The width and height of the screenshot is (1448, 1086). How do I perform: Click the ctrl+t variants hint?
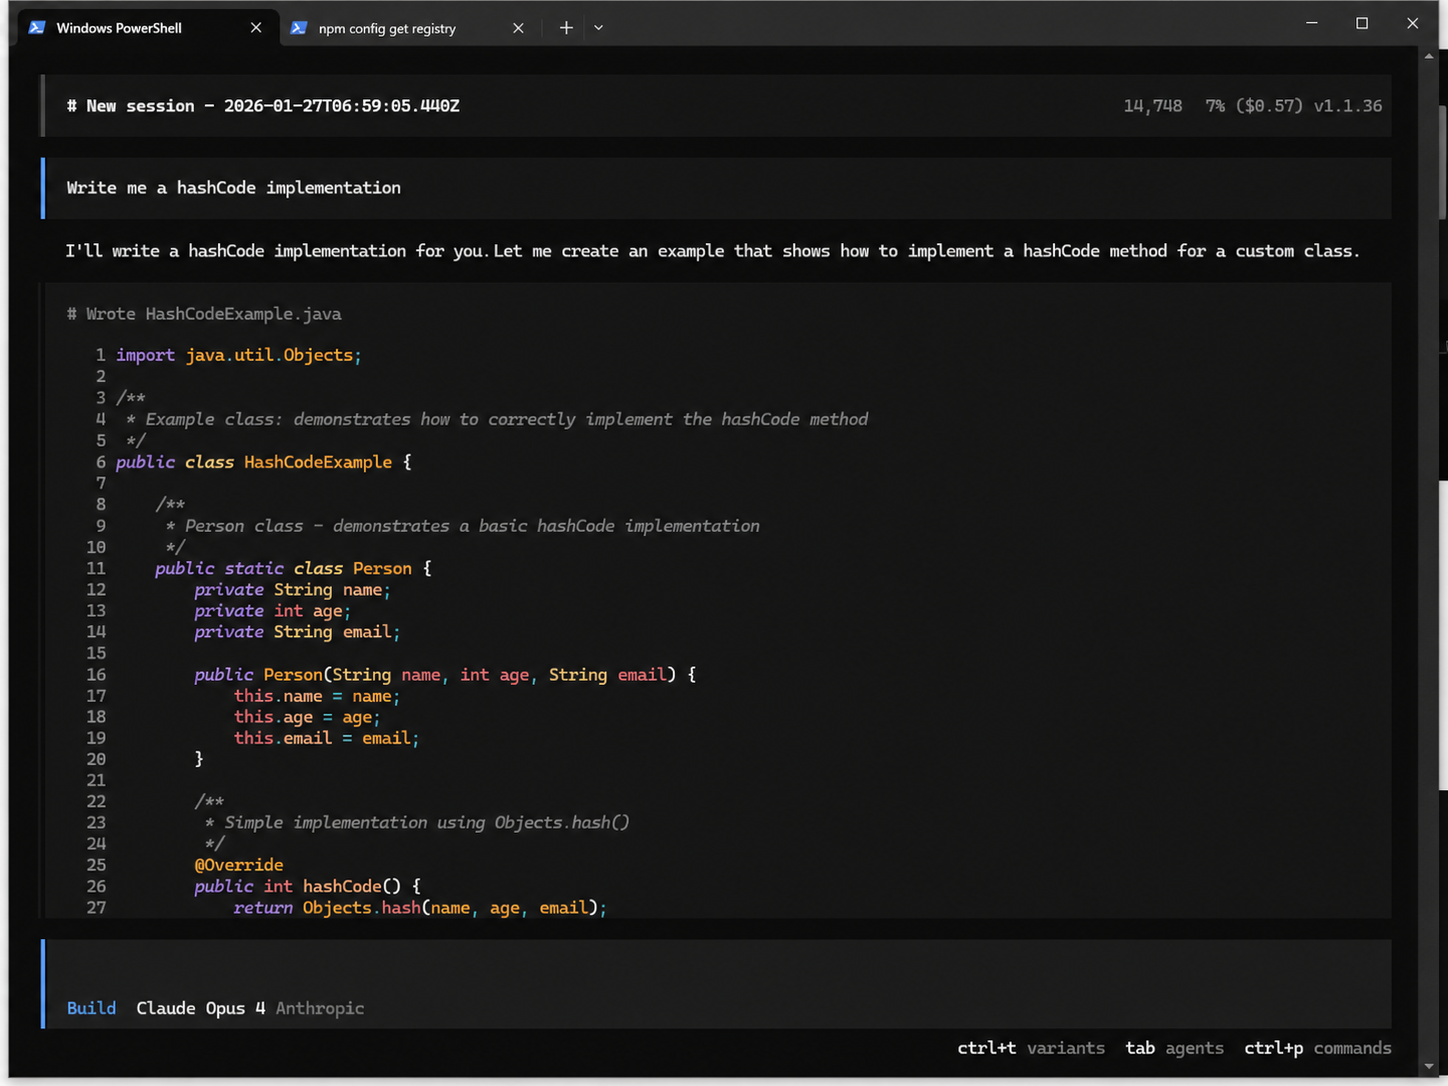pyautogui.click(x=1031, y=1048)
